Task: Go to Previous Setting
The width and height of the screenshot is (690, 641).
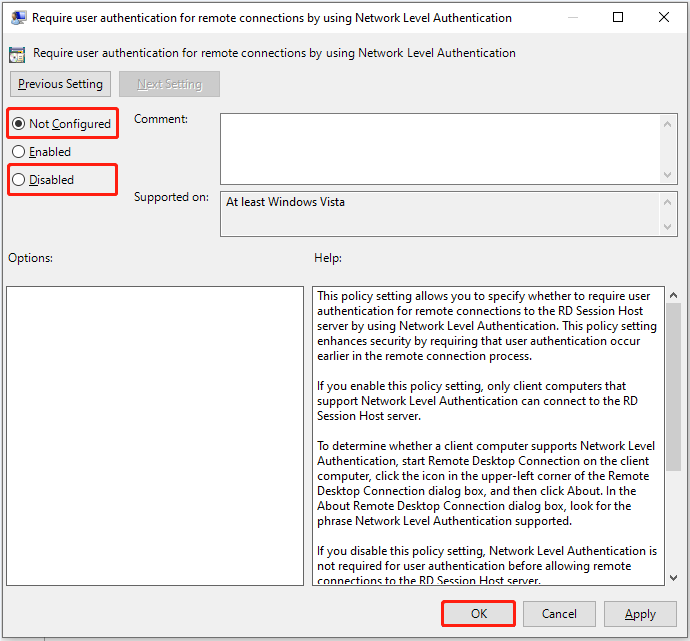Action: click(x=61, y=84)
